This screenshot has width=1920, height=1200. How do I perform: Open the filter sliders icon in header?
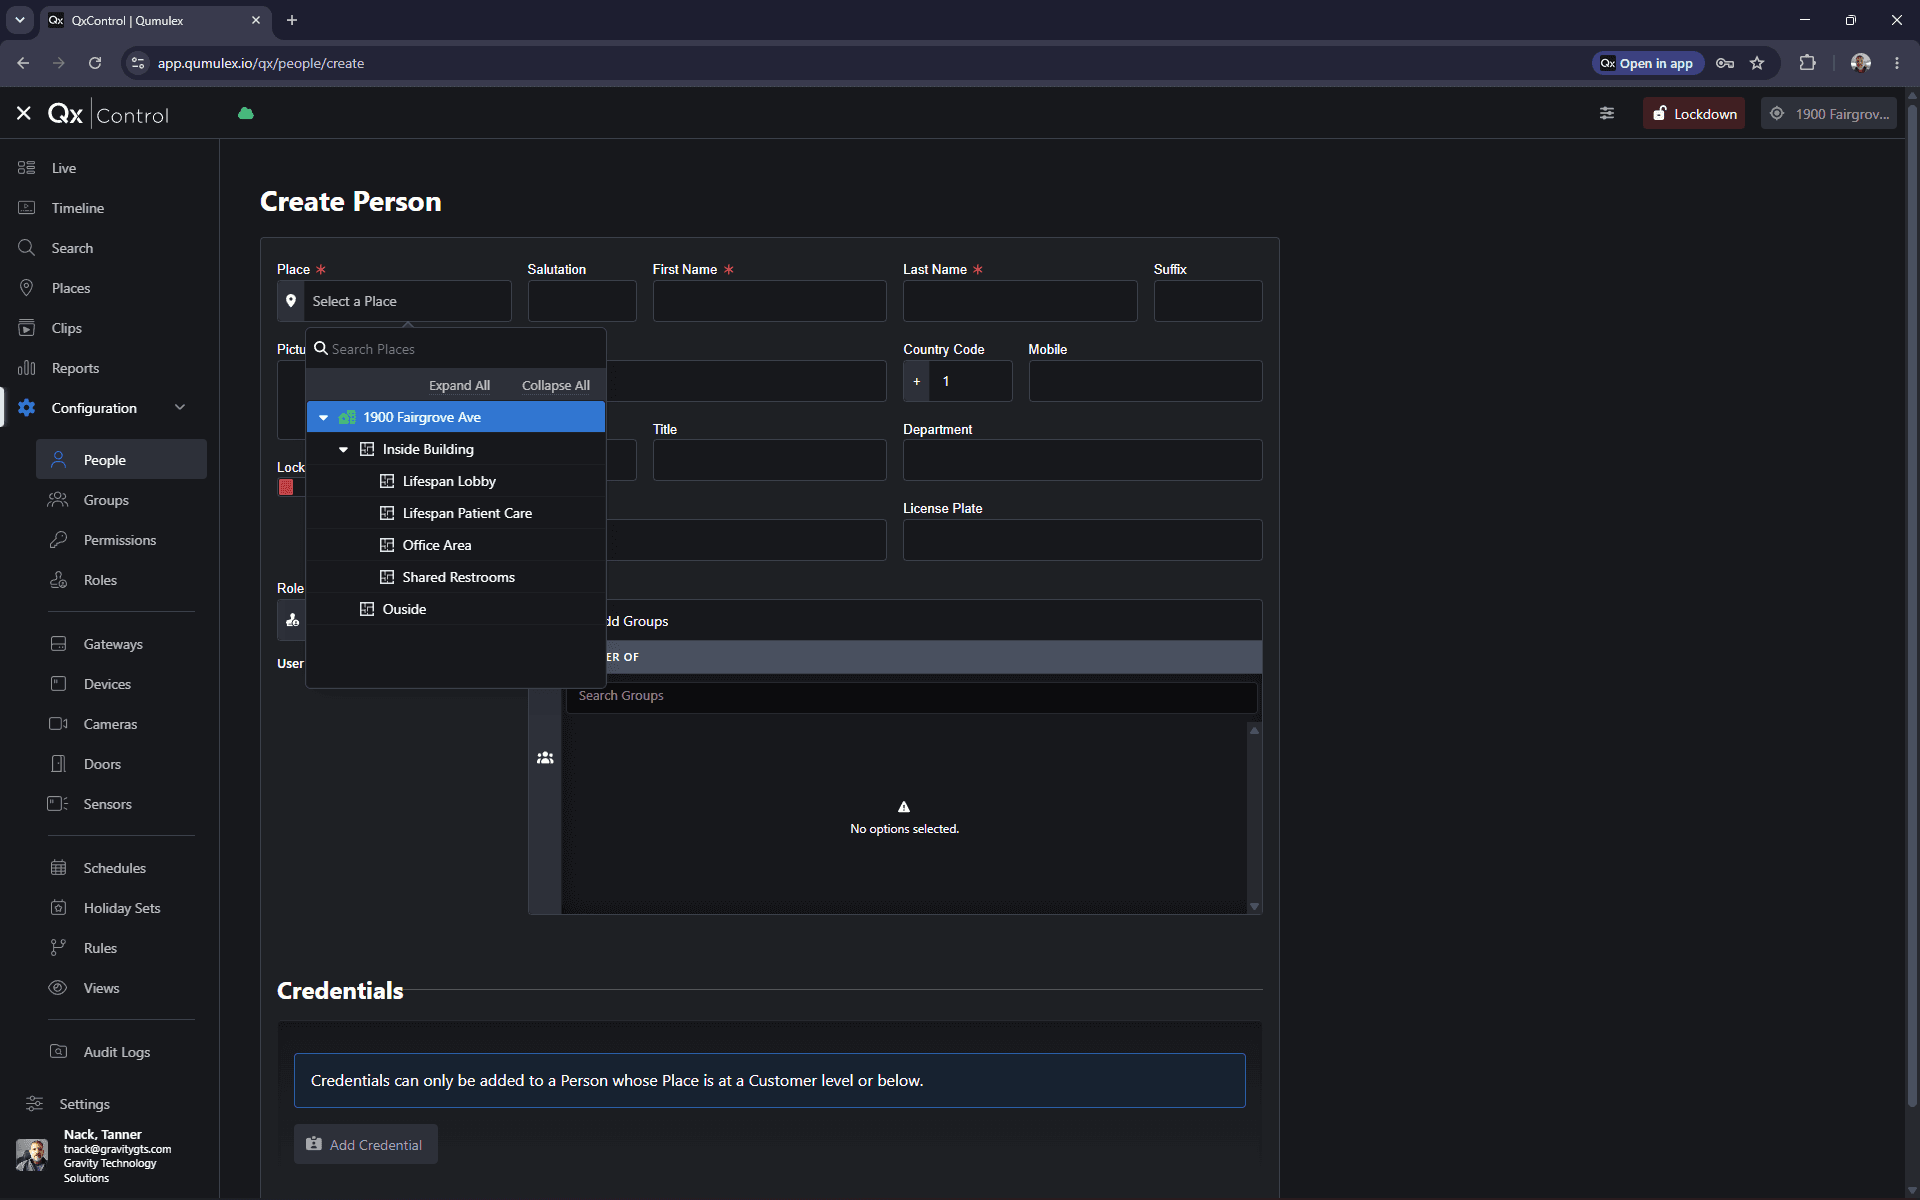(1607, 114)
